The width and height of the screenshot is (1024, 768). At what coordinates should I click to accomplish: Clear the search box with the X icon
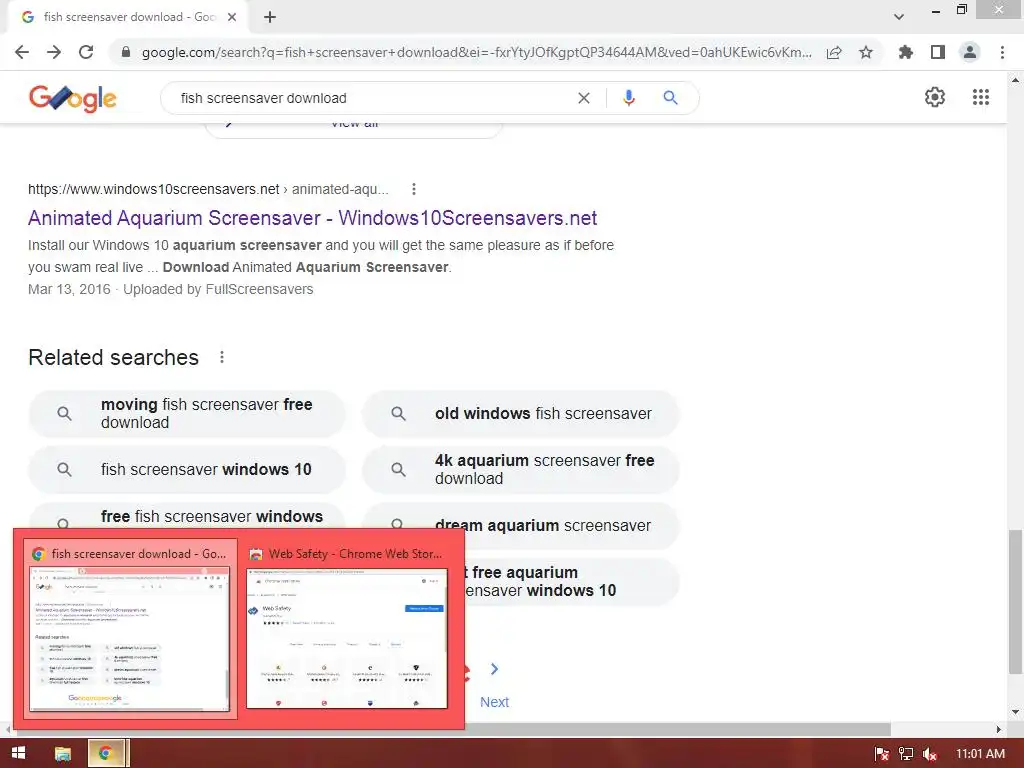(584, 98)
